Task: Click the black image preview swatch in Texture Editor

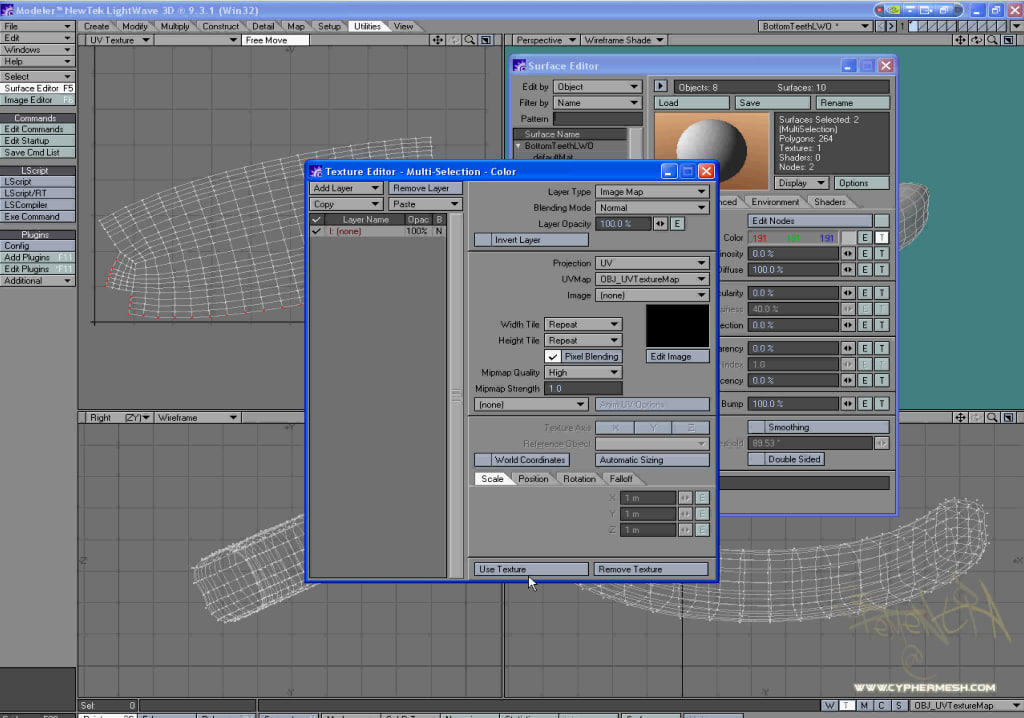Action: coord(676,324)
